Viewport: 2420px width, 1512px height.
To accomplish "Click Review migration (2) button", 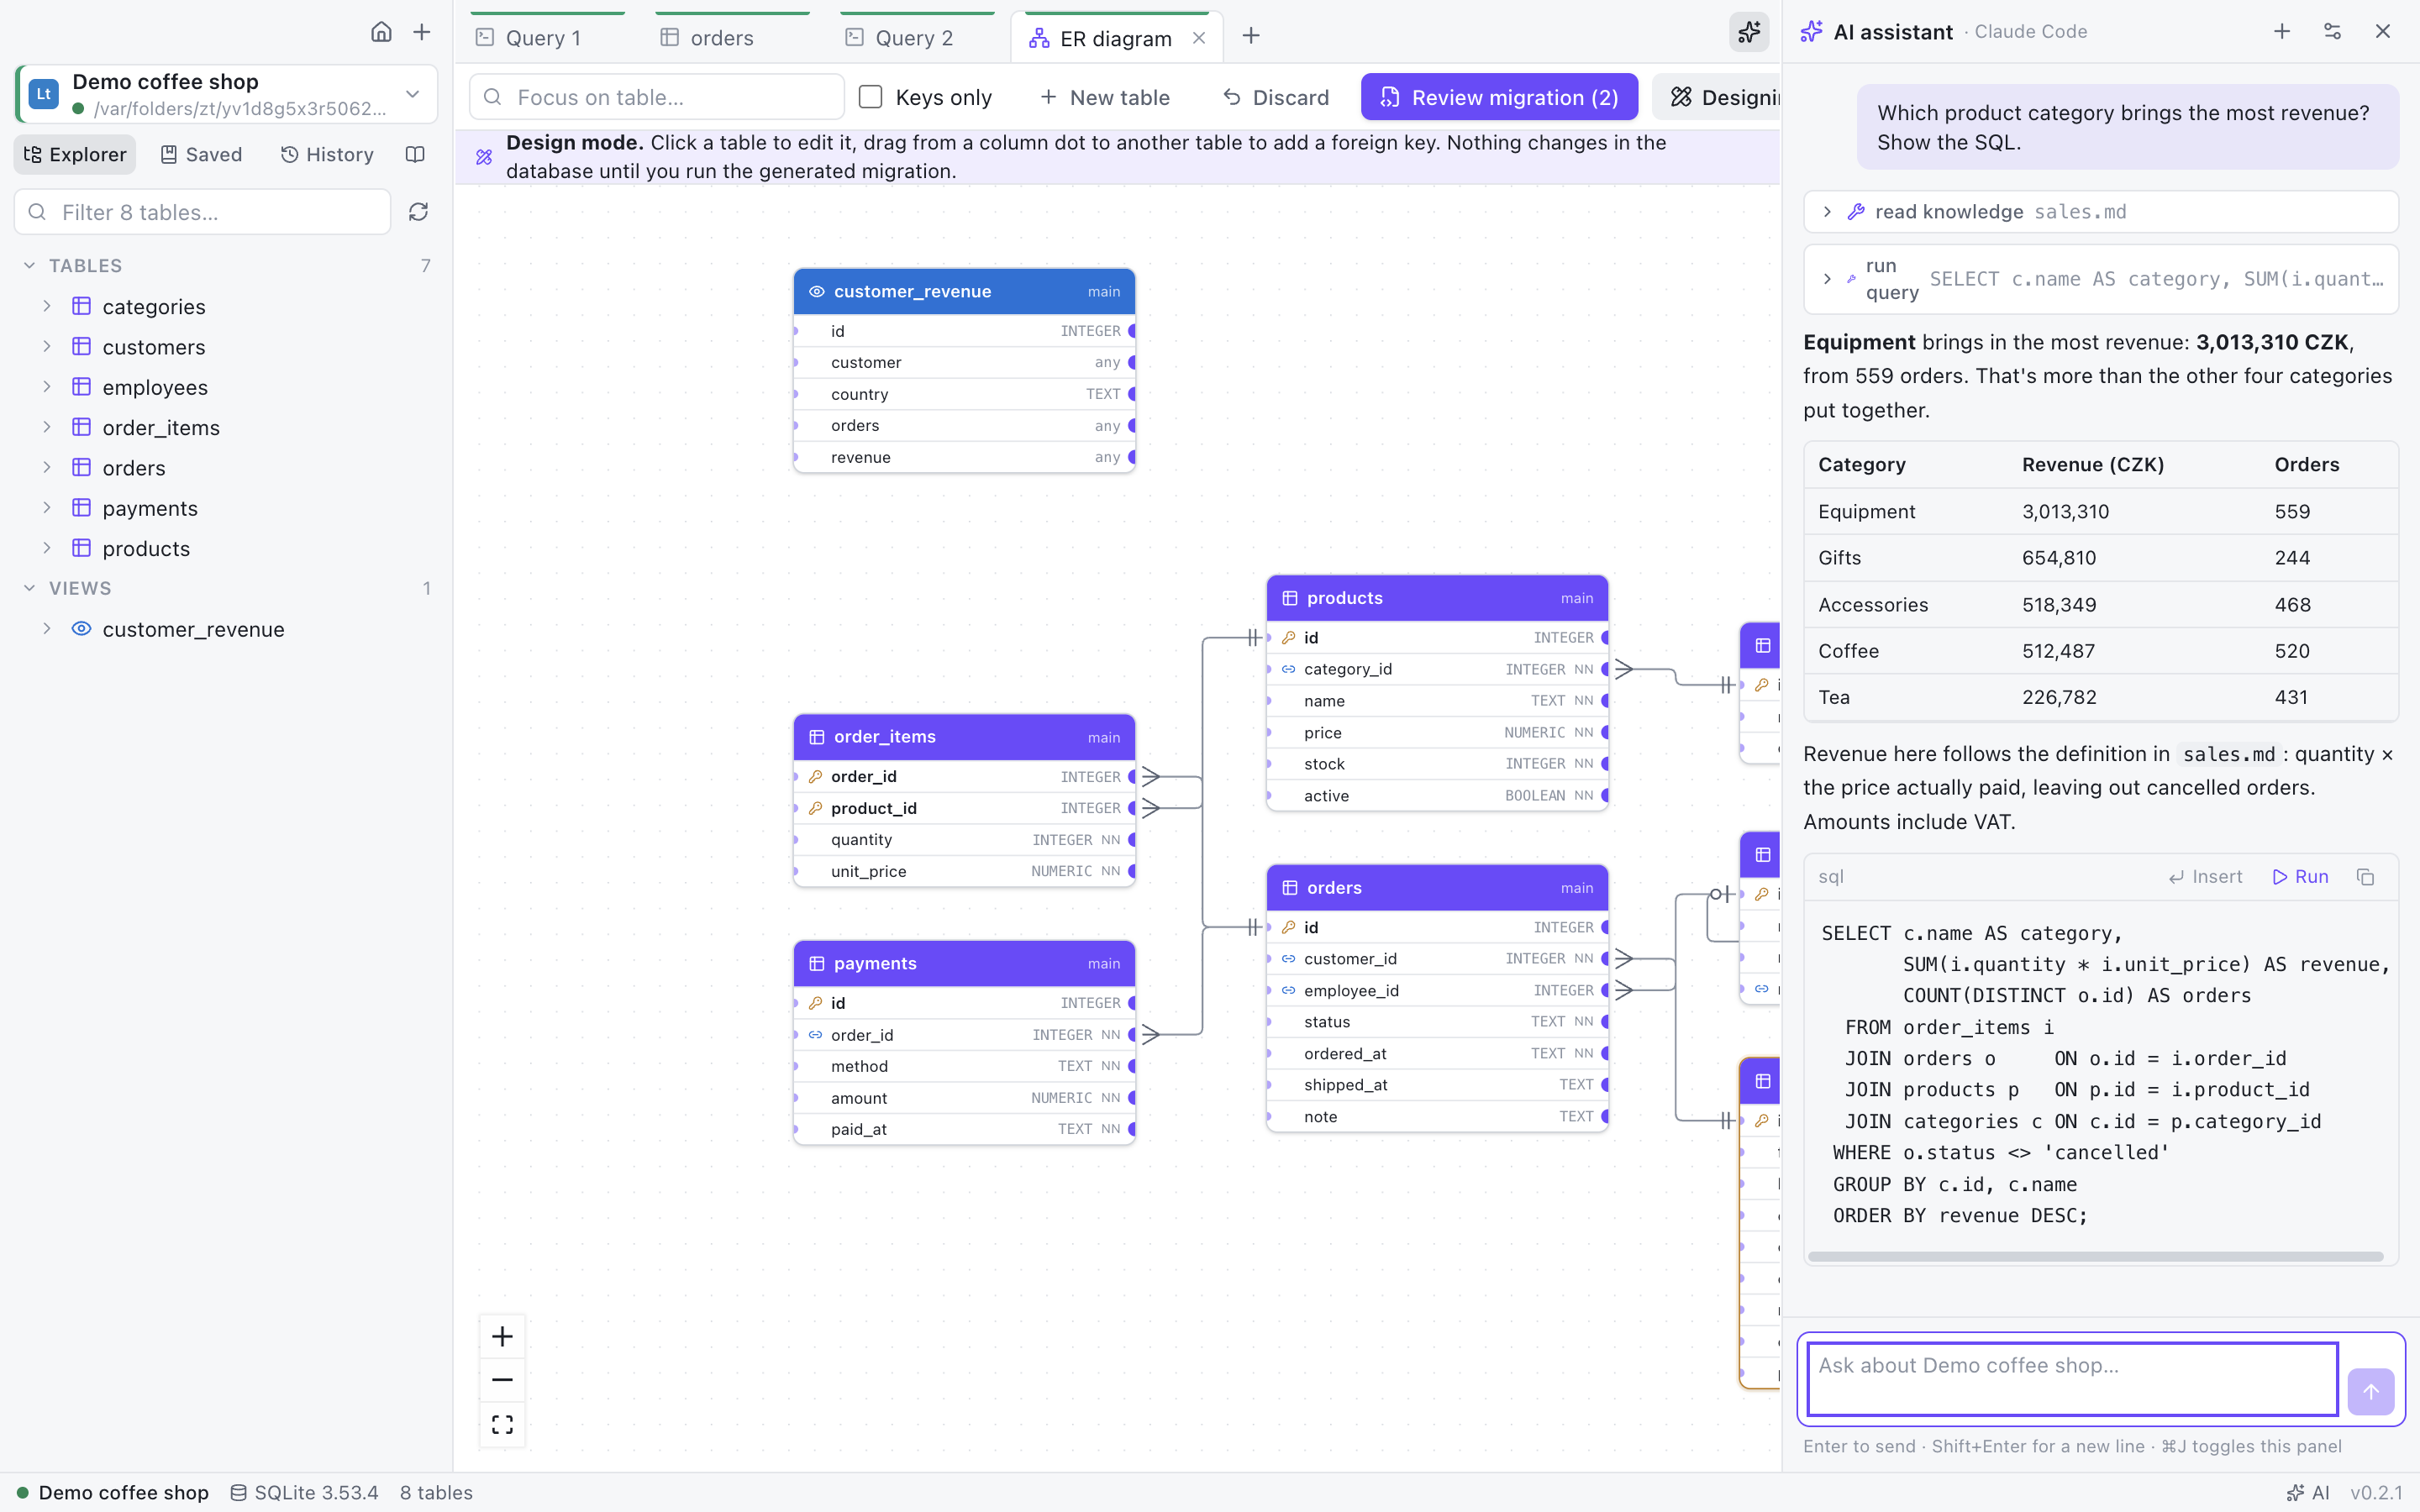I will click(1499, 97).
